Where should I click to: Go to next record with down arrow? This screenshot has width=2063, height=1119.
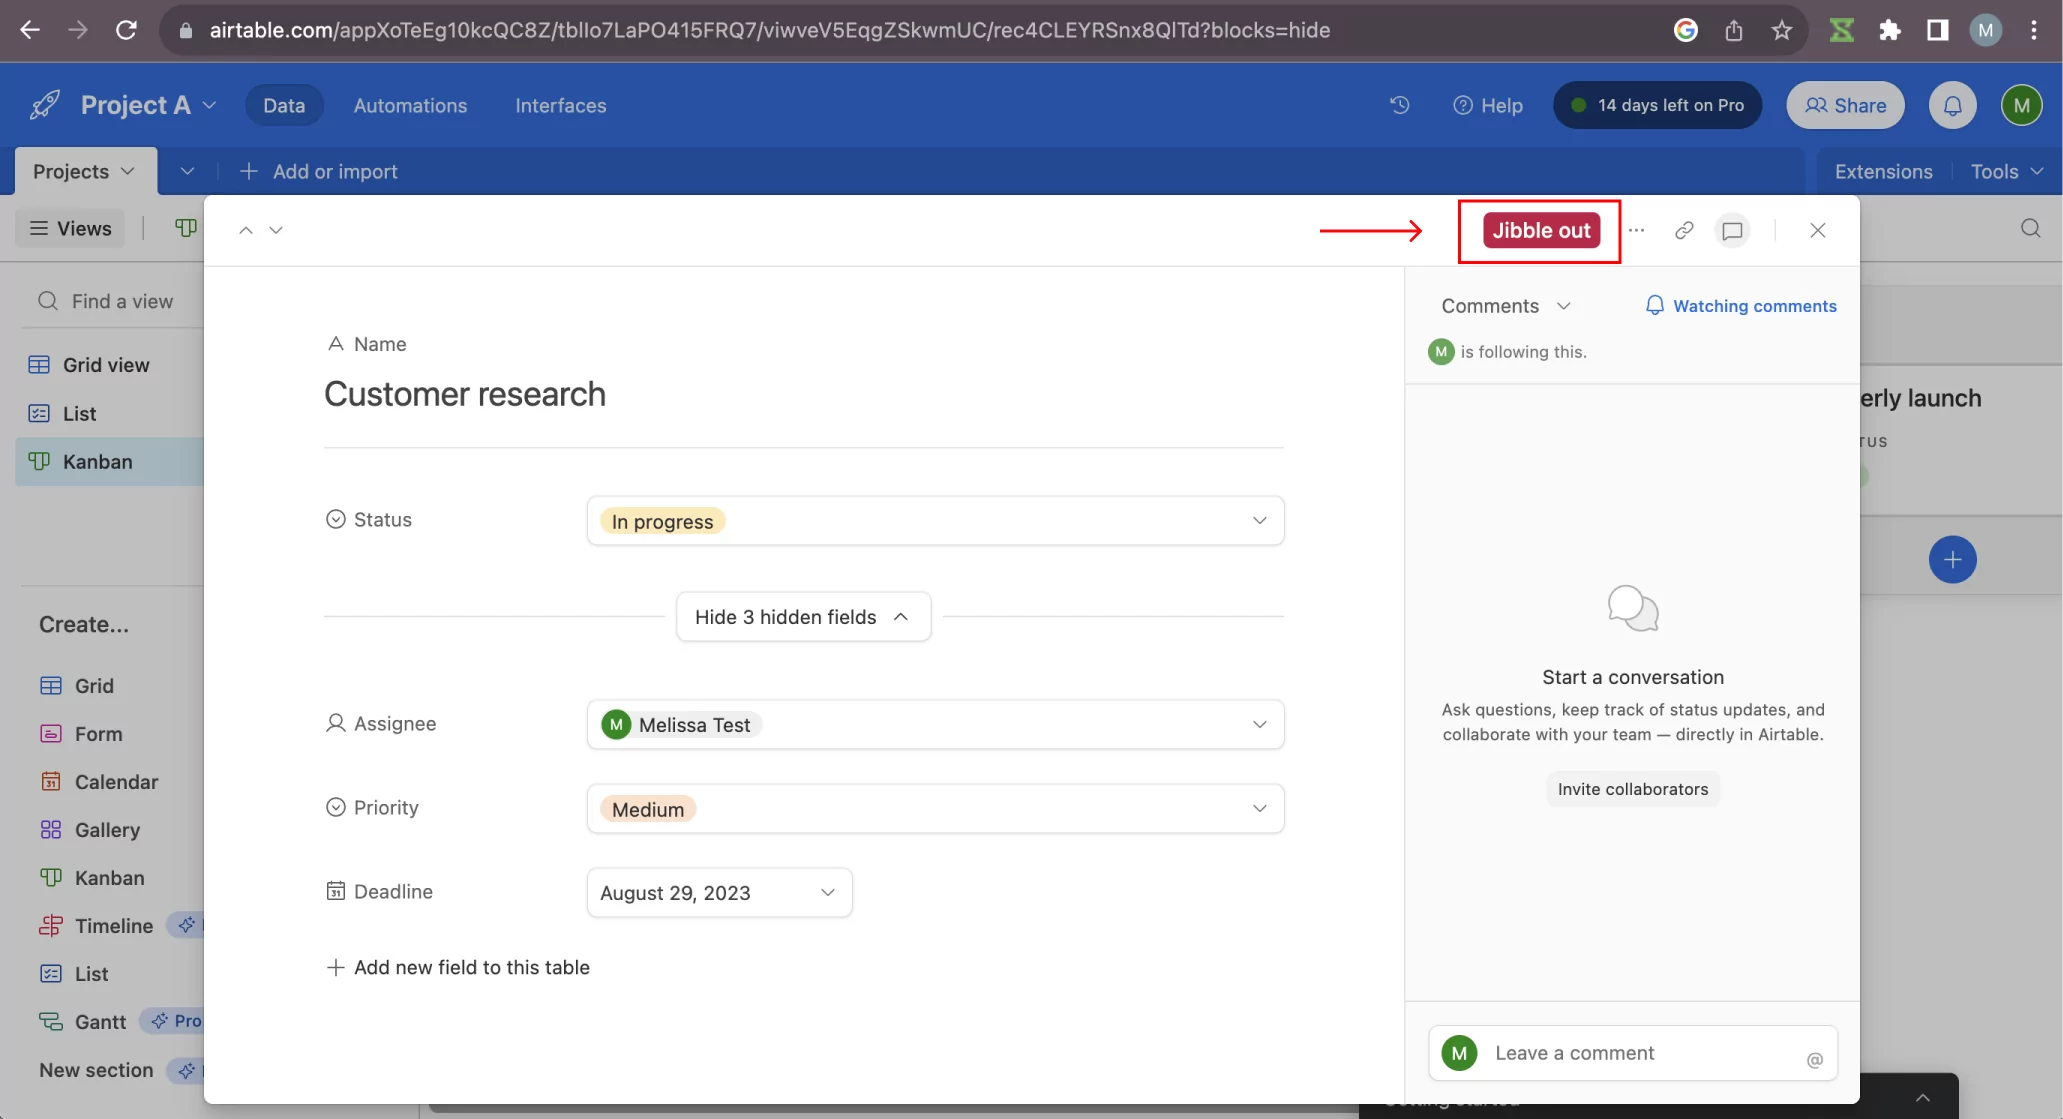click(276, 230)
